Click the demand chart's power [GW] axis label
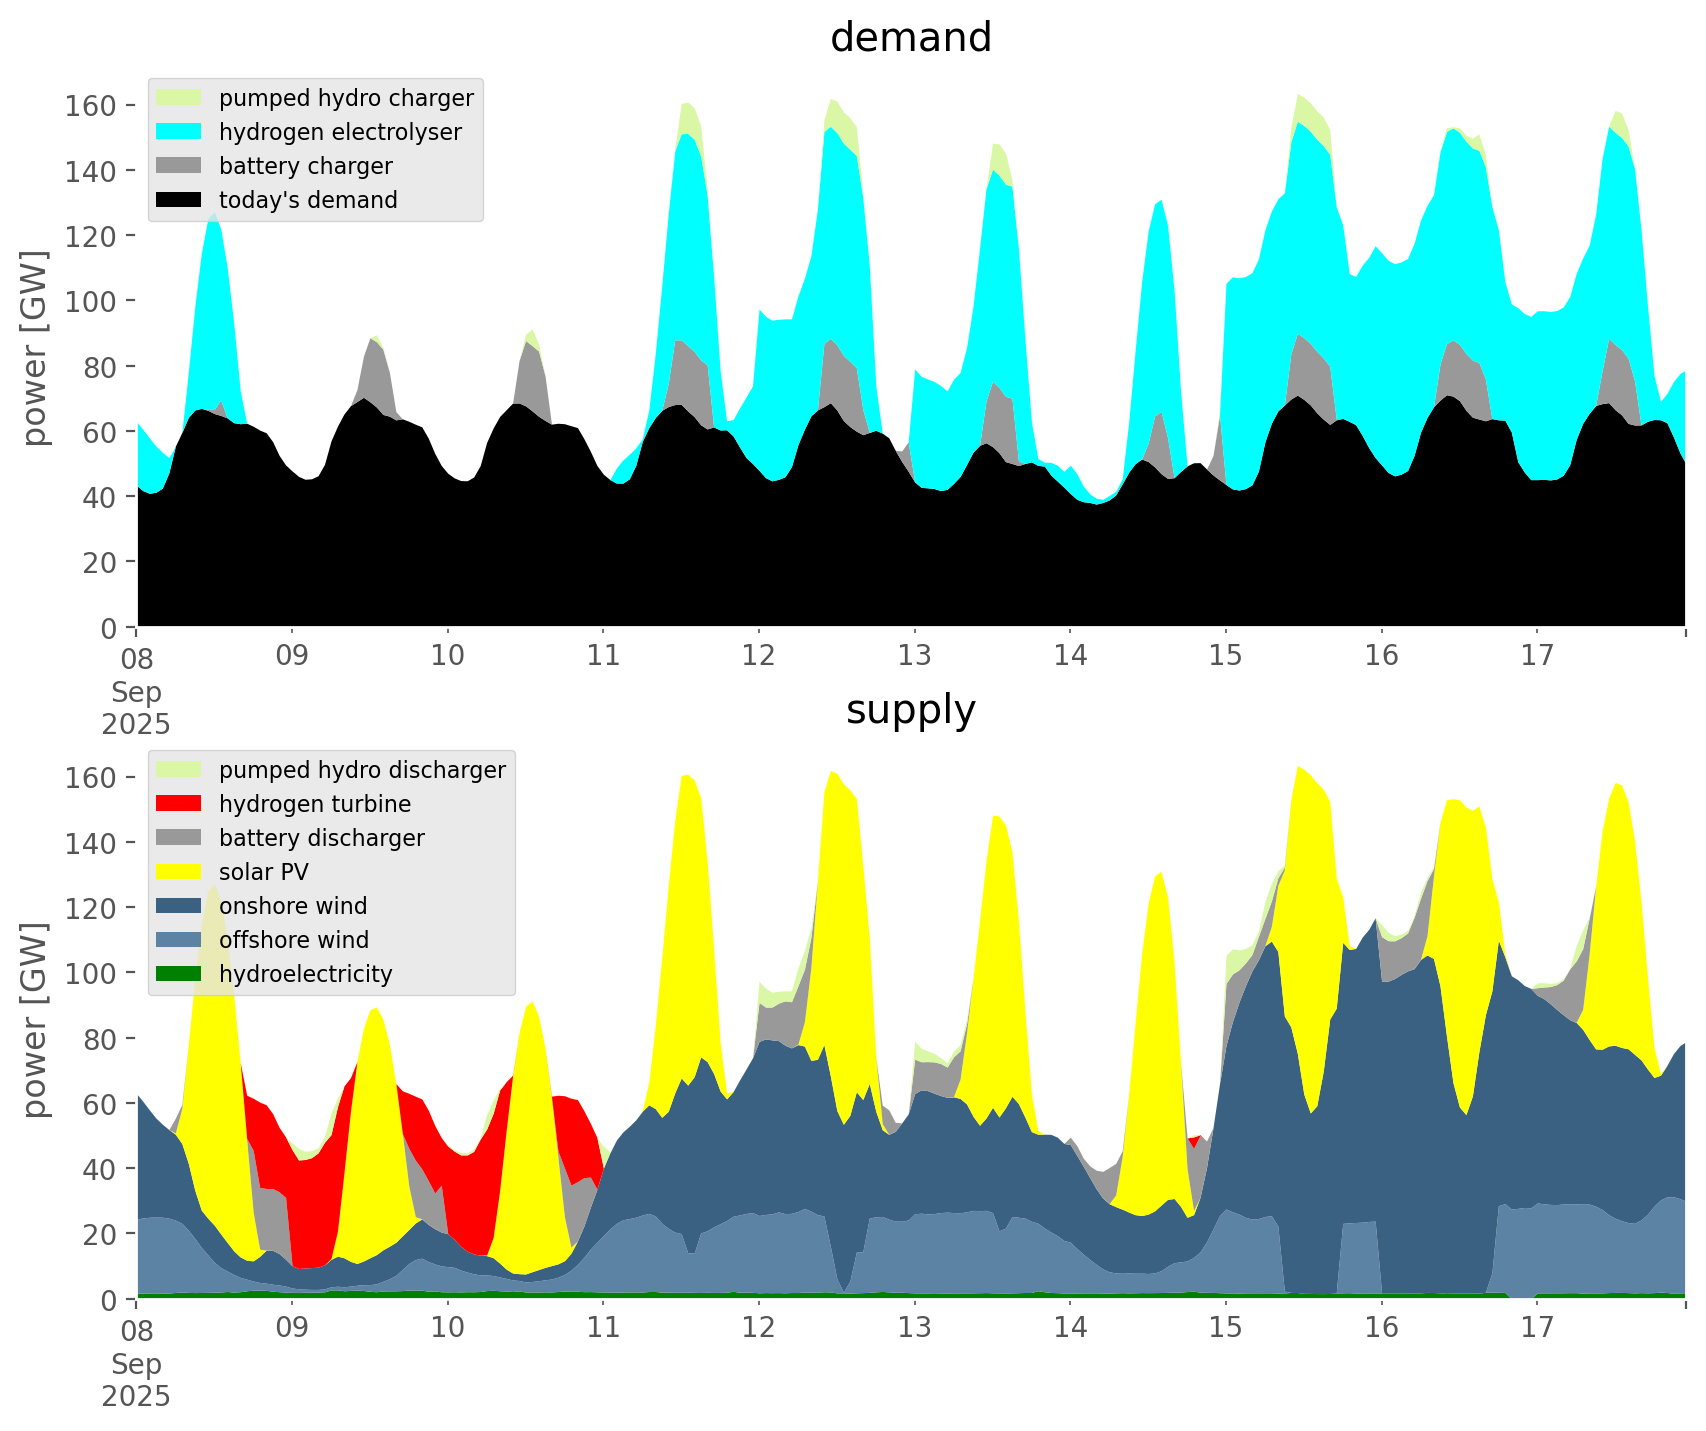Viewport: 1706px width, 1431px height. pyautogui.click(x=35, y=349)
